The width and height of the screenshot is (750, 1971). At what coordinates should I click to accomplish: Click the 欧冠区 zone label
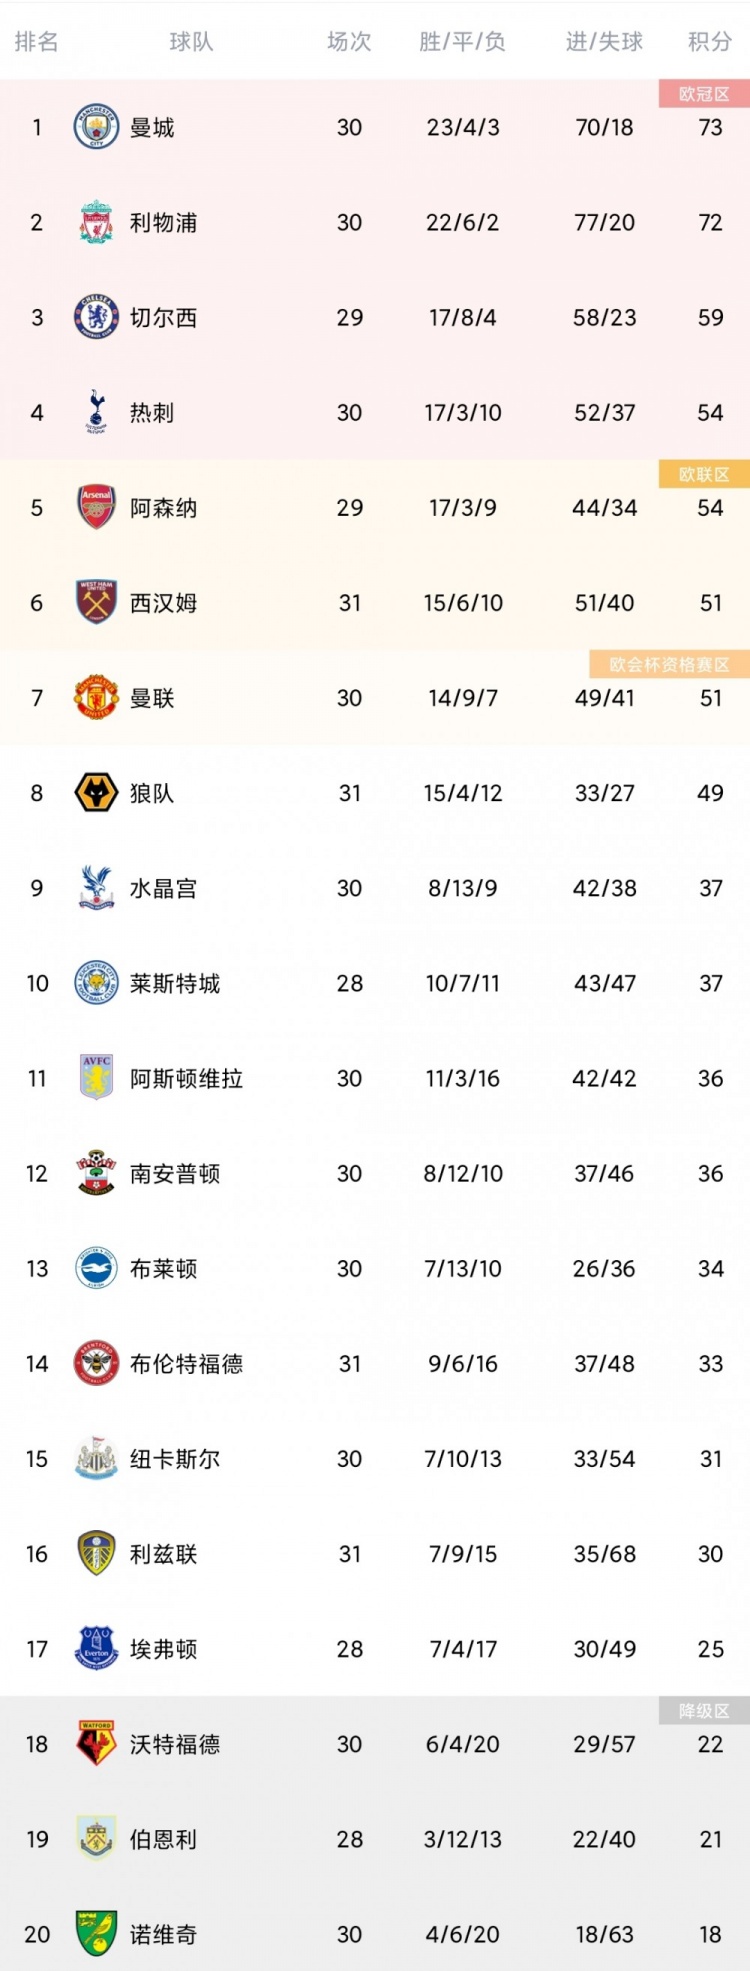click(x=704, y=94)
